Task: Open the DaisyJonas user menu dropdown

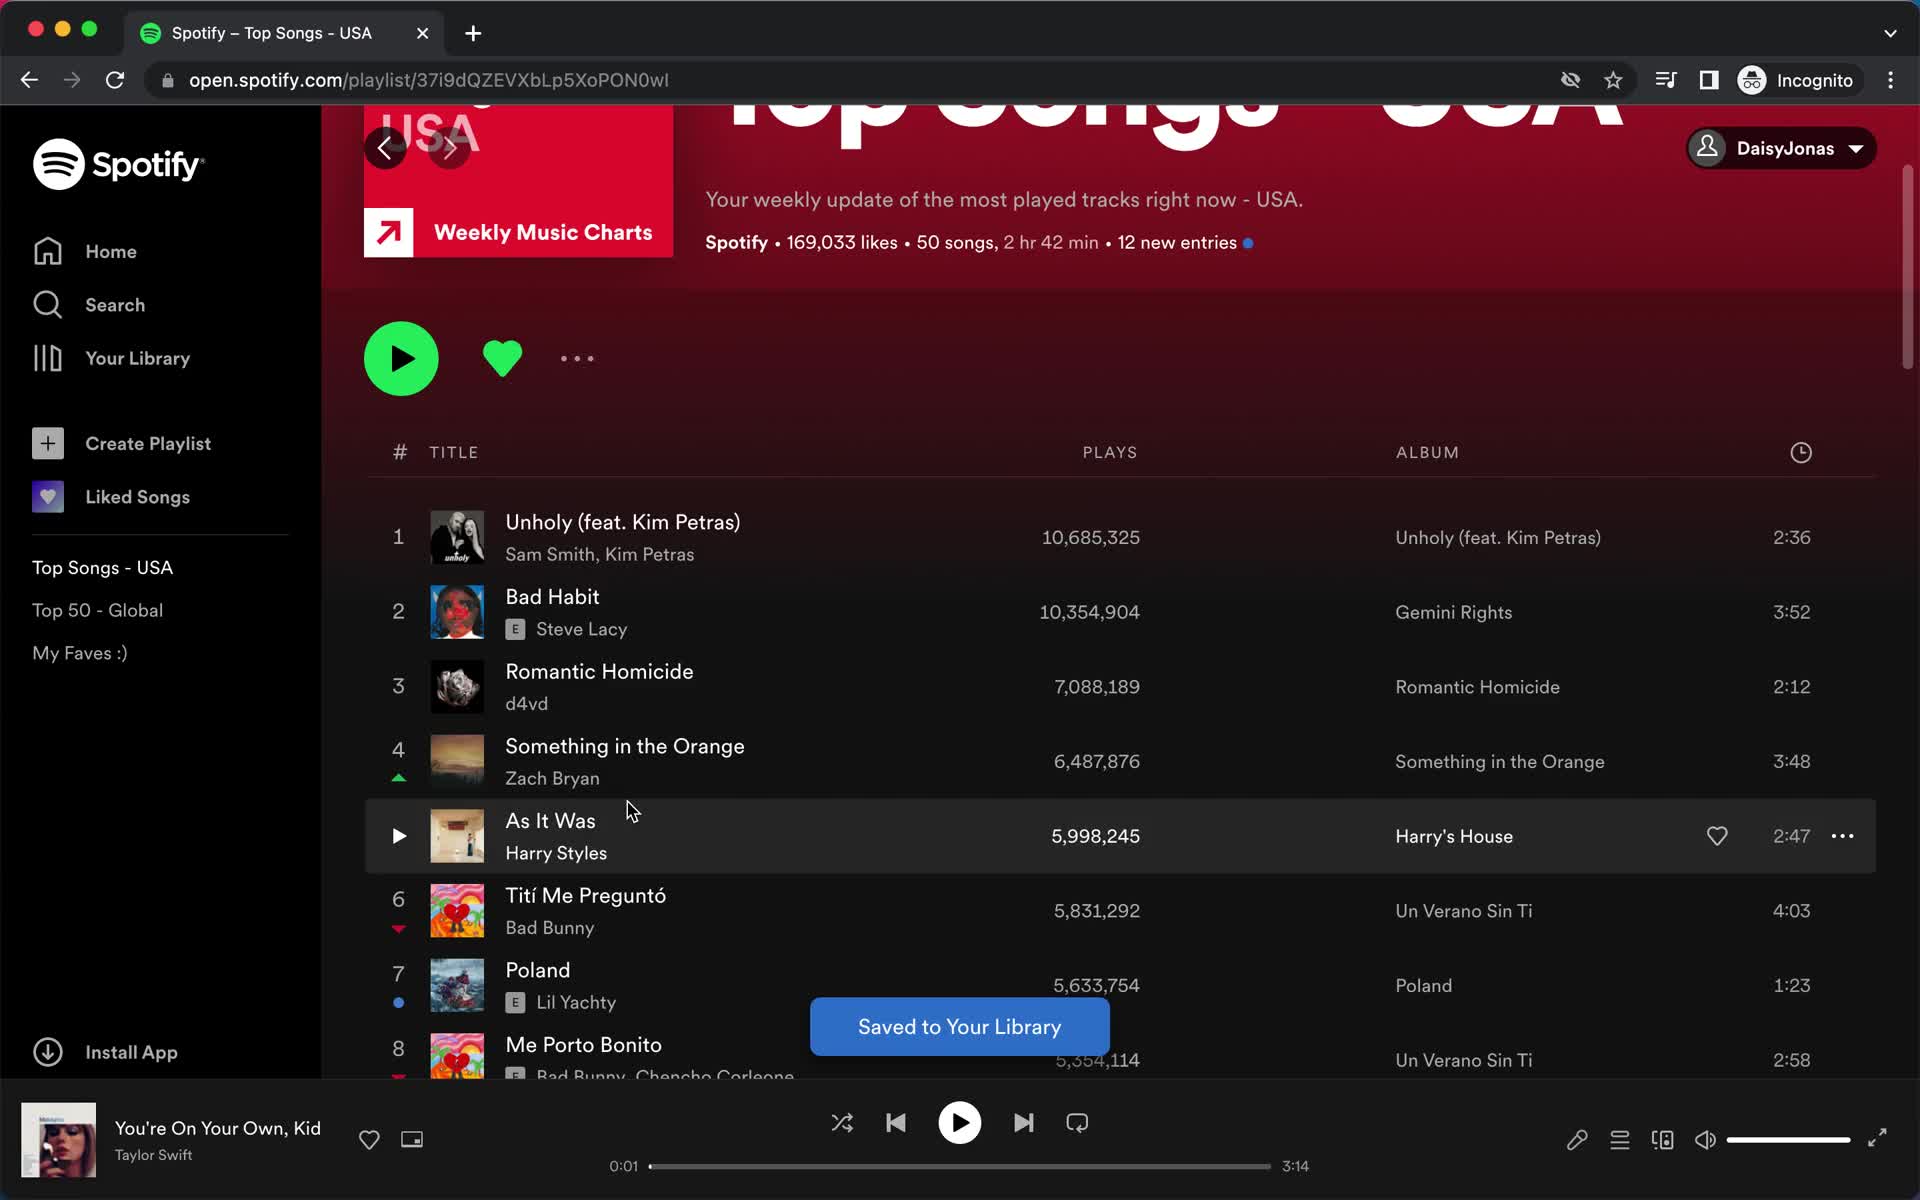Action: pos(1781,148)
